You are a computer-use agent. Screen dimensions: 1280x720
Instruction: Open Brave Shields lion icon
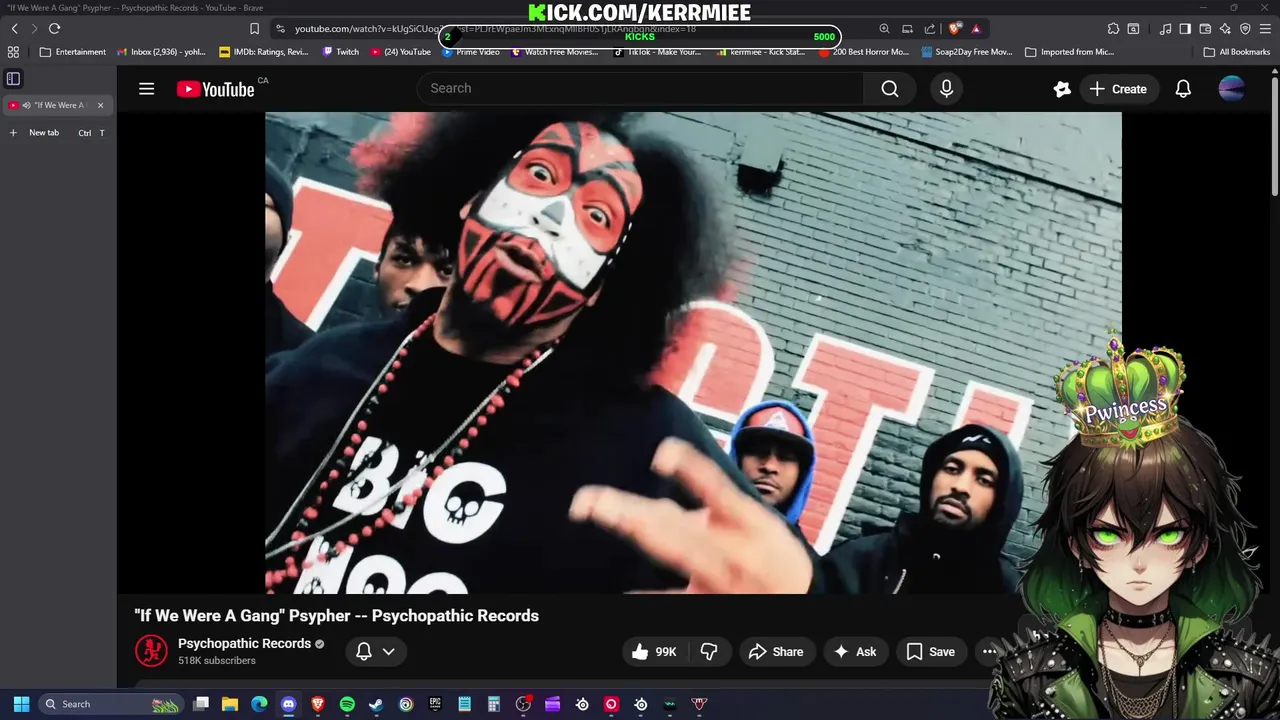[954, 29]
